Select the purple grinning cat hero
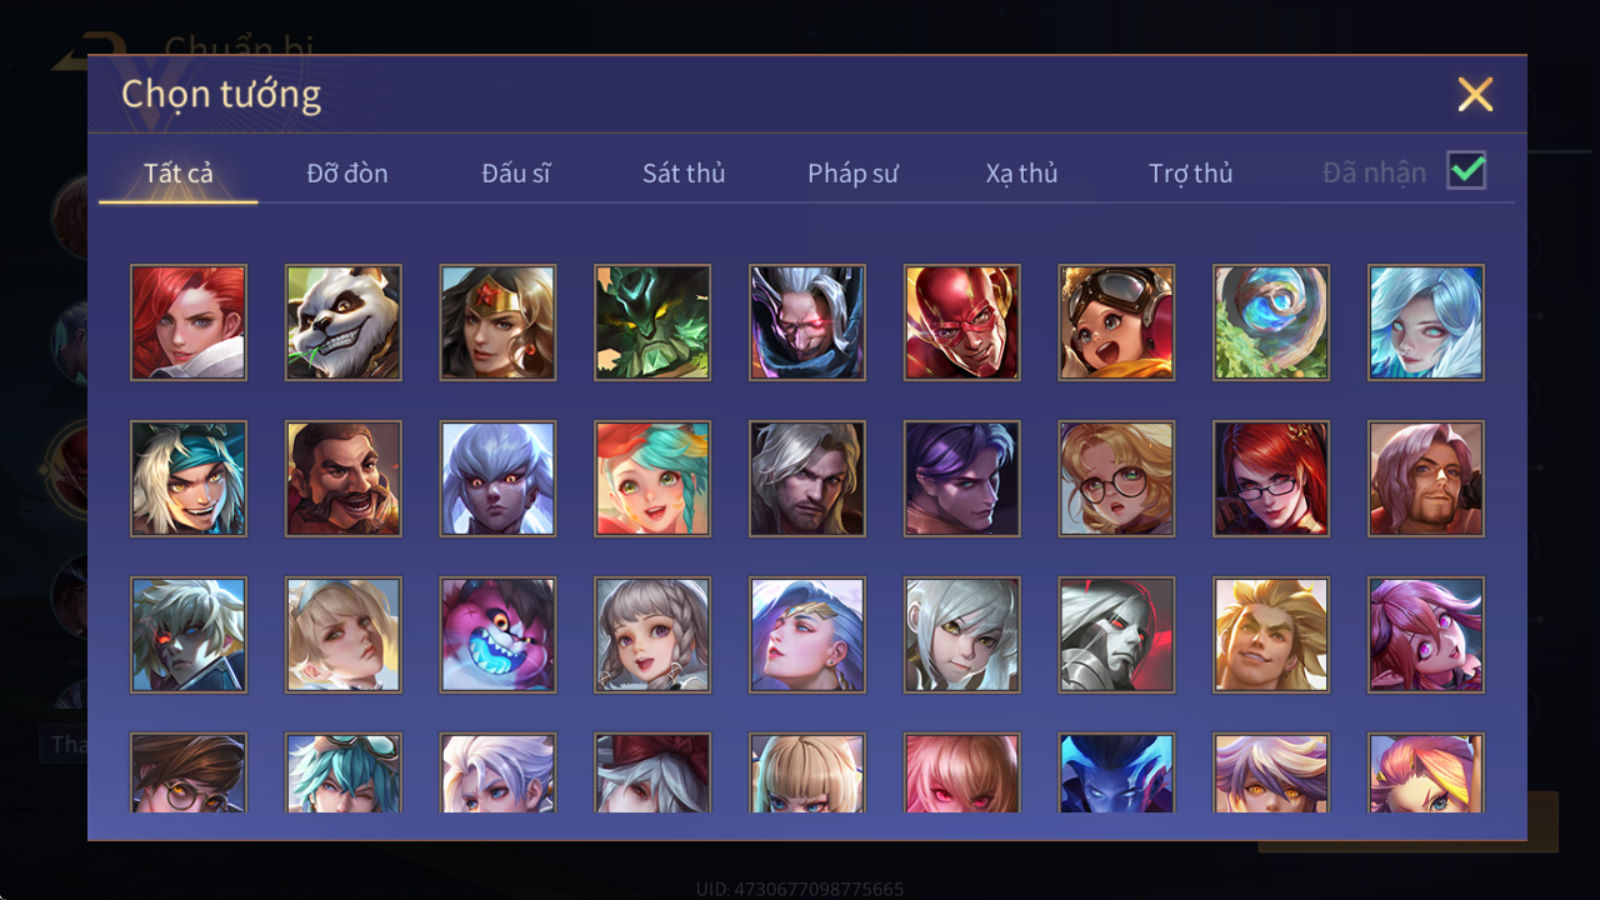Image resolution: width=1600 pixels, height=900 pixels. (x=498, y=634)
